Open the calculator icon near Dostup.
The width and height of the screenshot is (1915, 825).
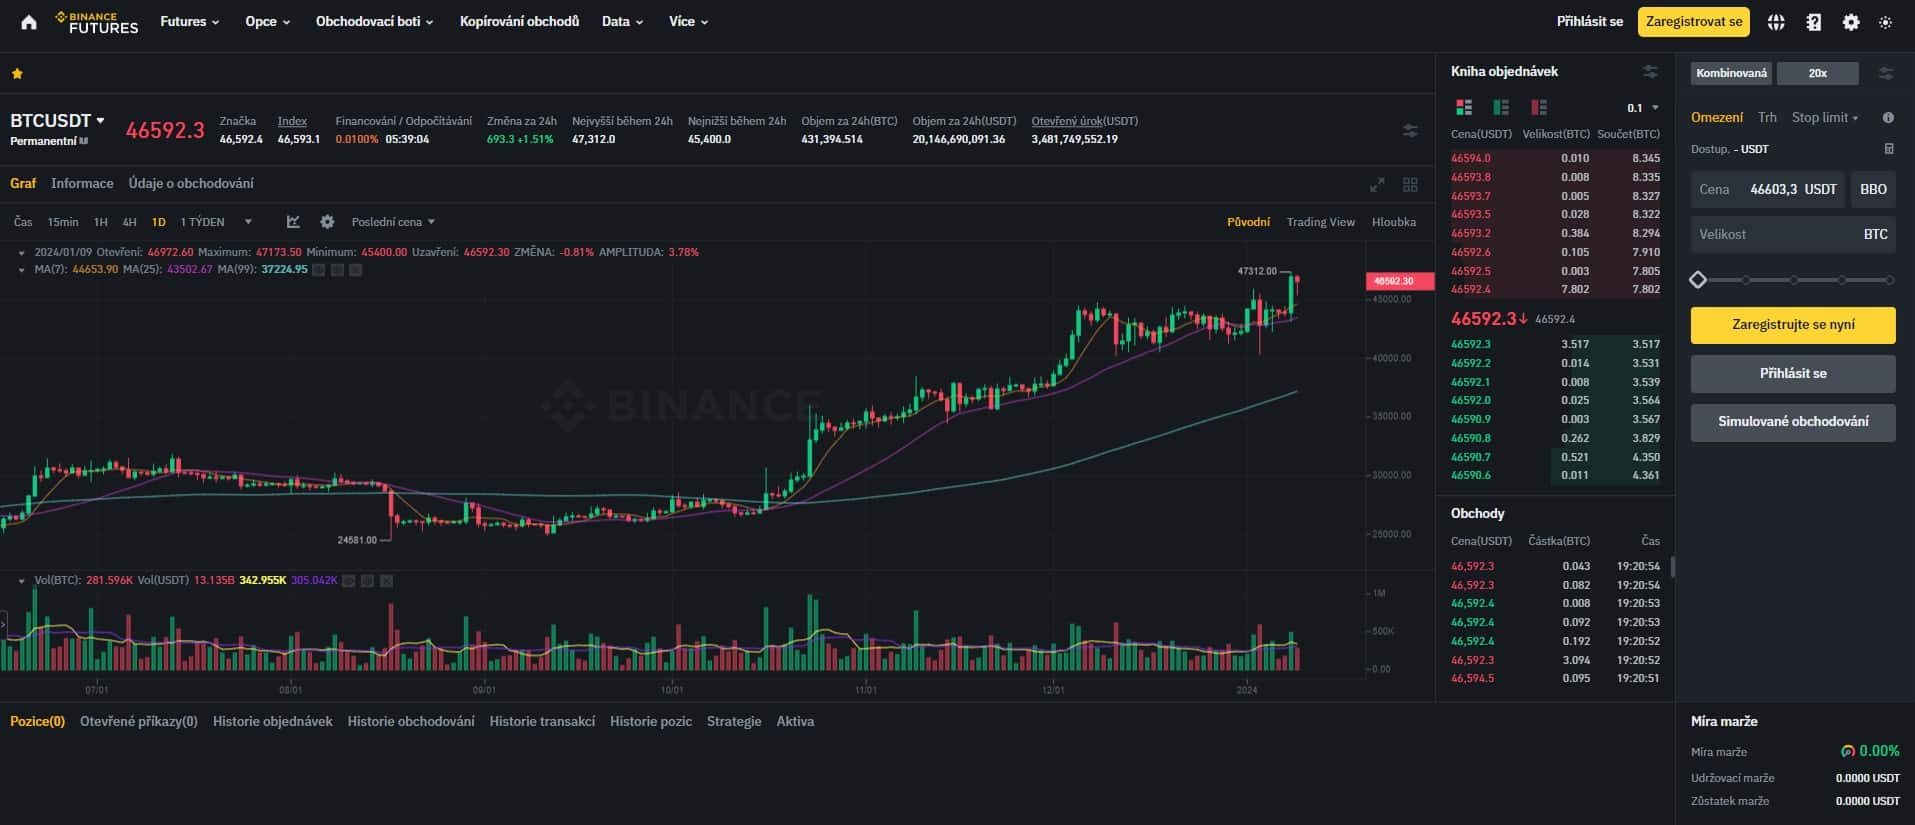pos(1889,149)
